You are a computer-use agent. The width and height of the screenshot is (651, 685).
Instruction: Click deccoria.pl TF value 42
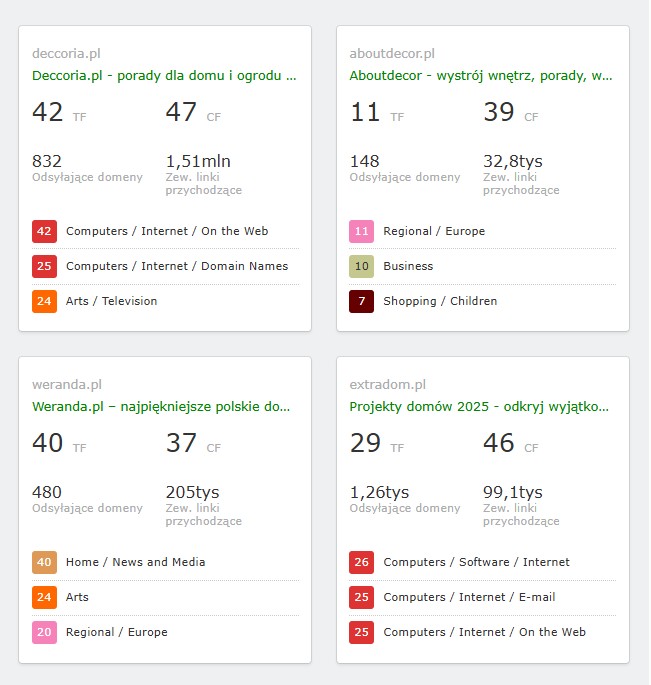(48, 112)
